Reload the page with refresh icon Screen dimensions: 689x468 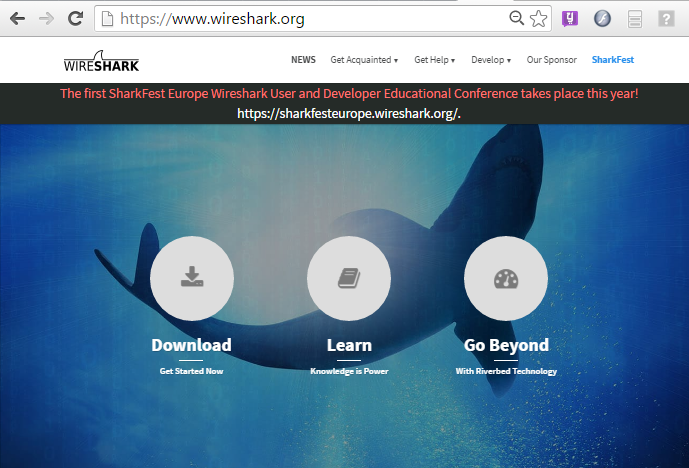point(76,18)
